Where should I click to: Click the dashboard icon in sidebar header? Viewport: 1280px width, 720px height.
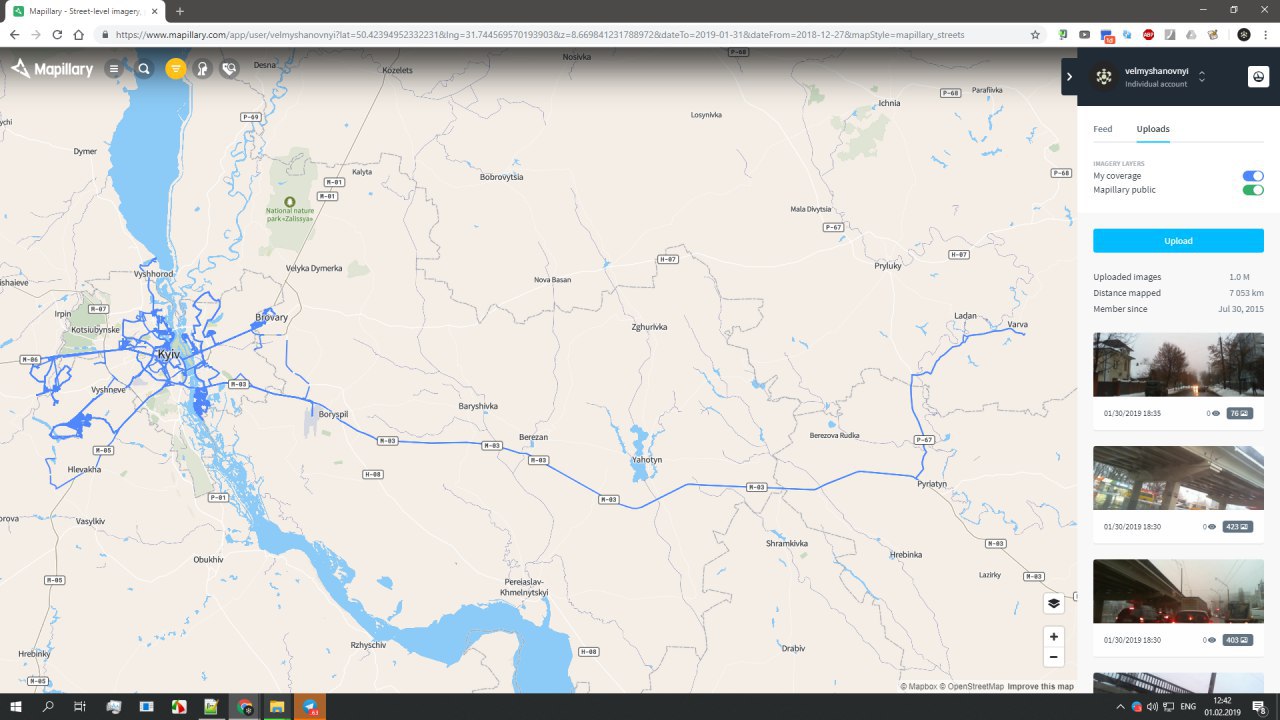(x=1258, y=77)
